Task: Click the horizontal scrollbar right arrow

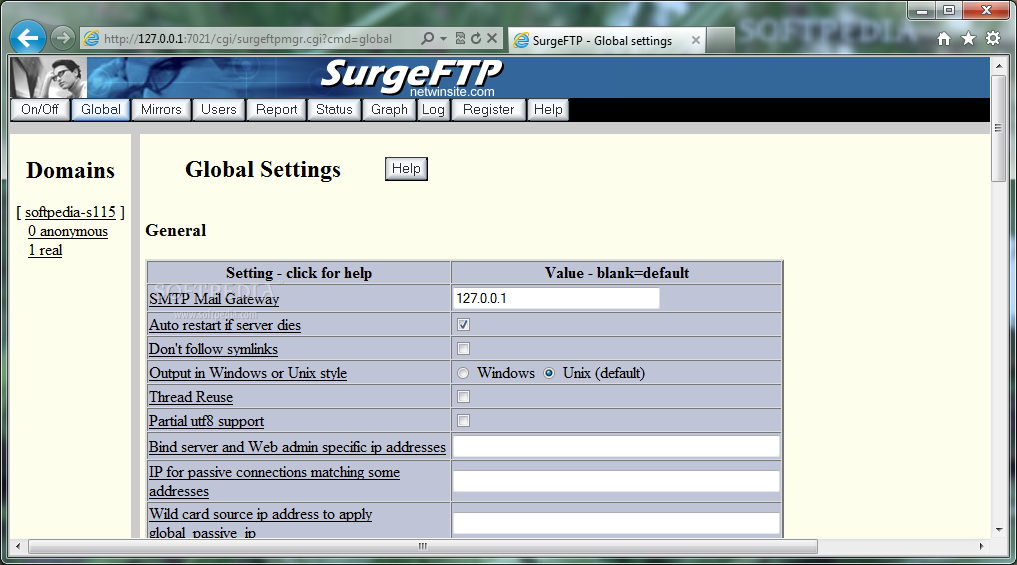Action: (x=981, y=546)
